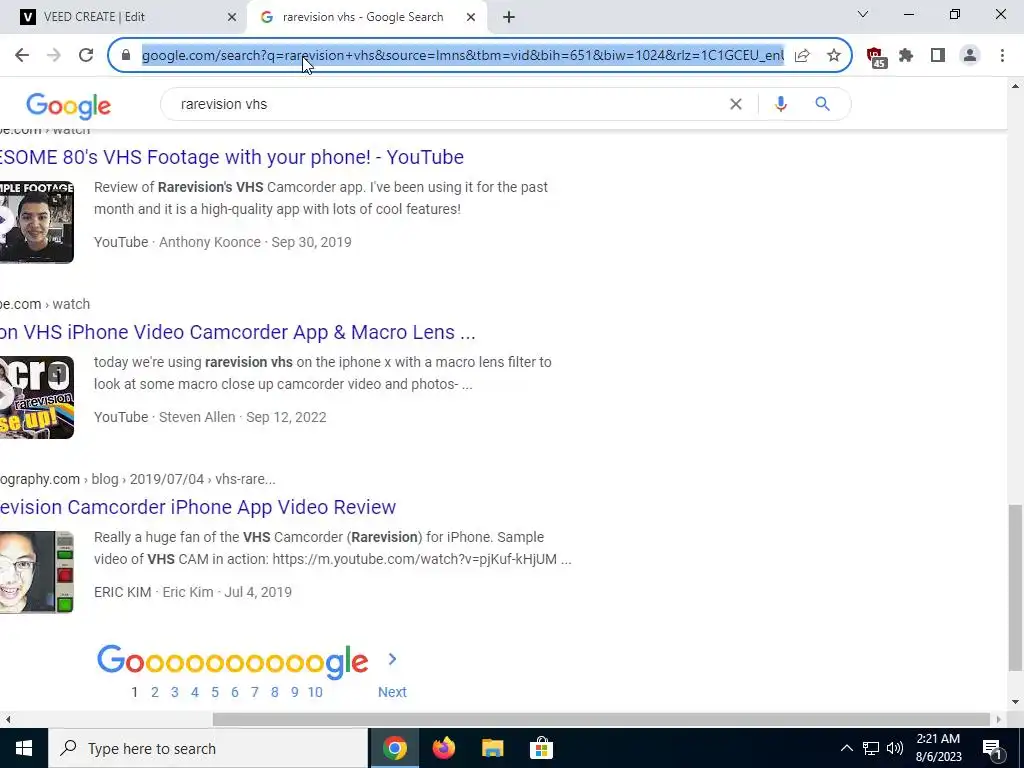Open the network status tray icon

coord(871,748)
